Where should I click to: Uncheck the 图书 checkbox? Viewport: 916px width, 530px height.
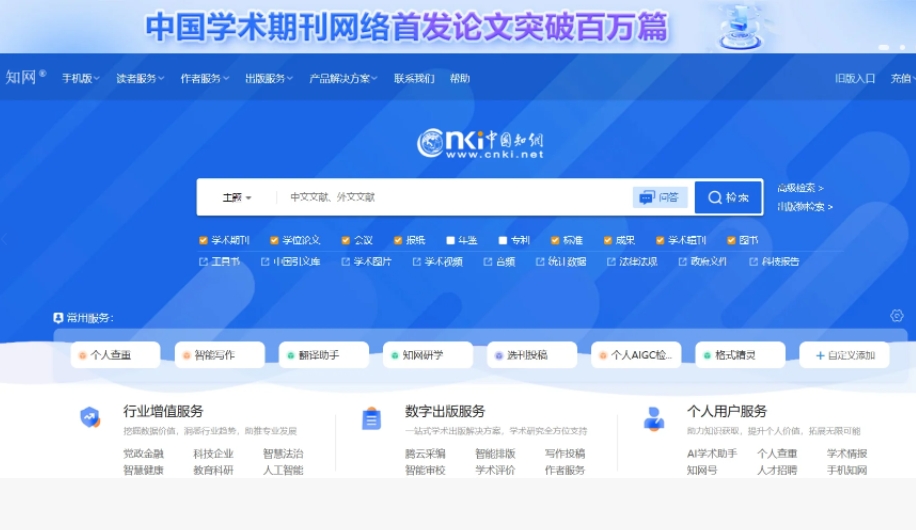click(731, 240)
